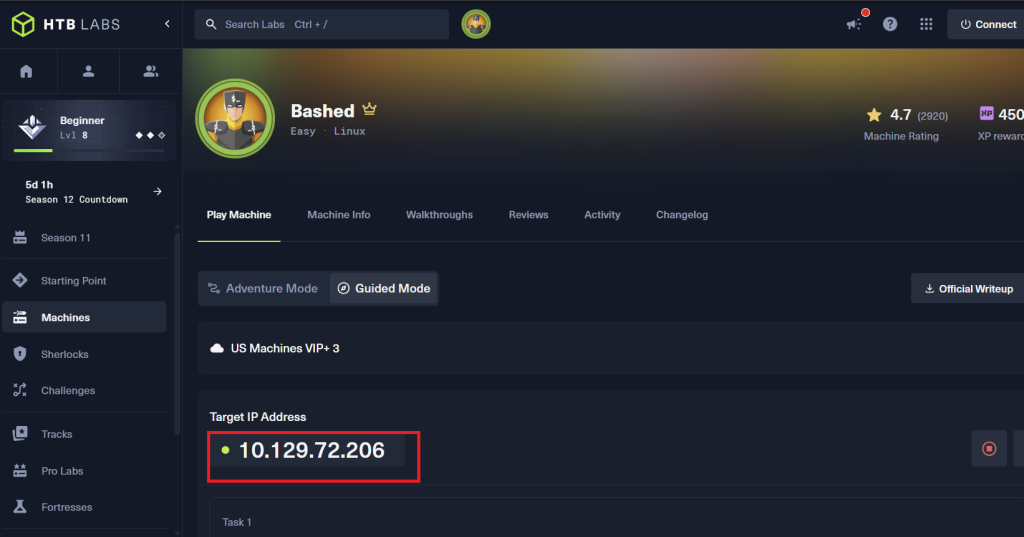Click the large Bashed machine avatar

click(235, 119)
